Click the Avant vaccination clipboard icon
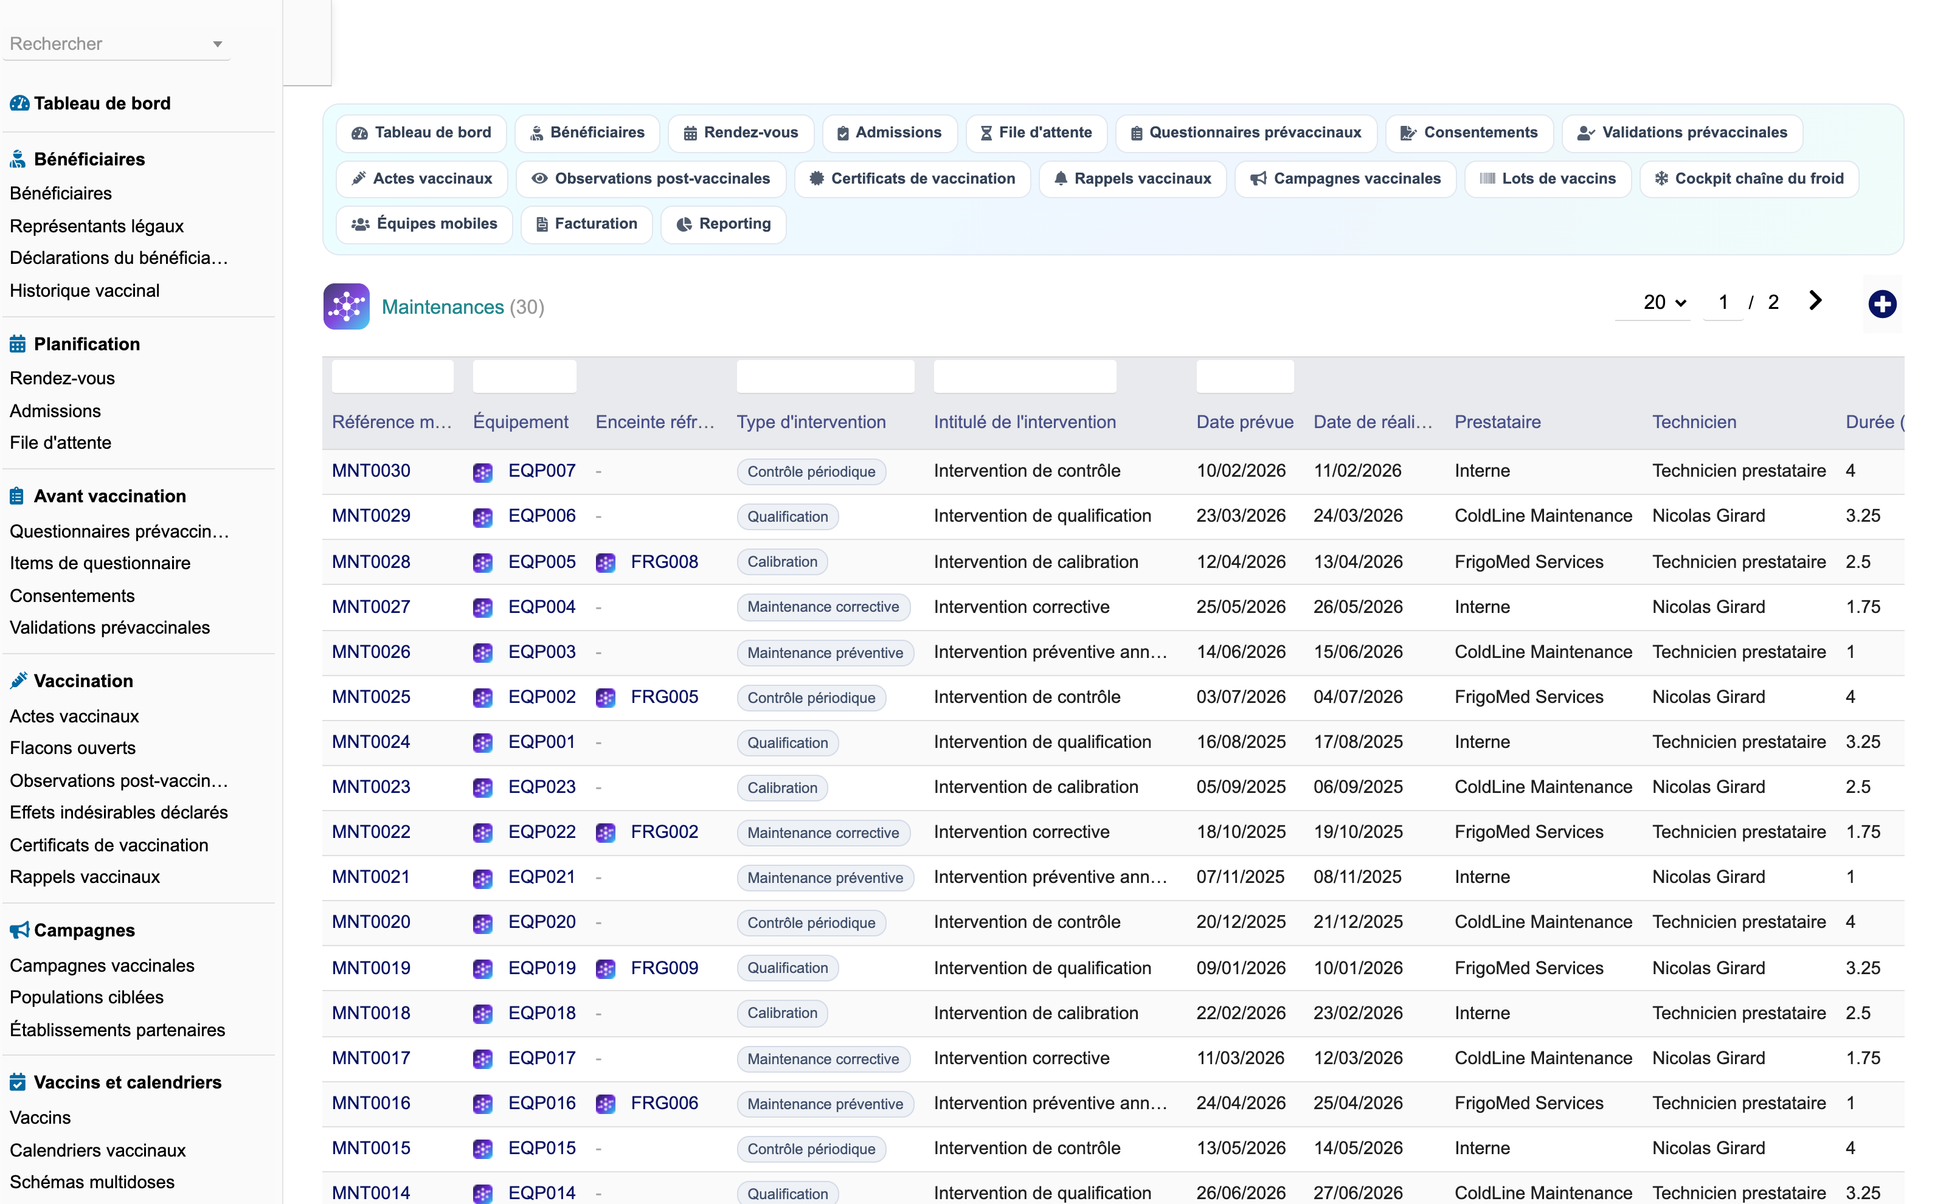1946x1204 pixels. (17, 496)
